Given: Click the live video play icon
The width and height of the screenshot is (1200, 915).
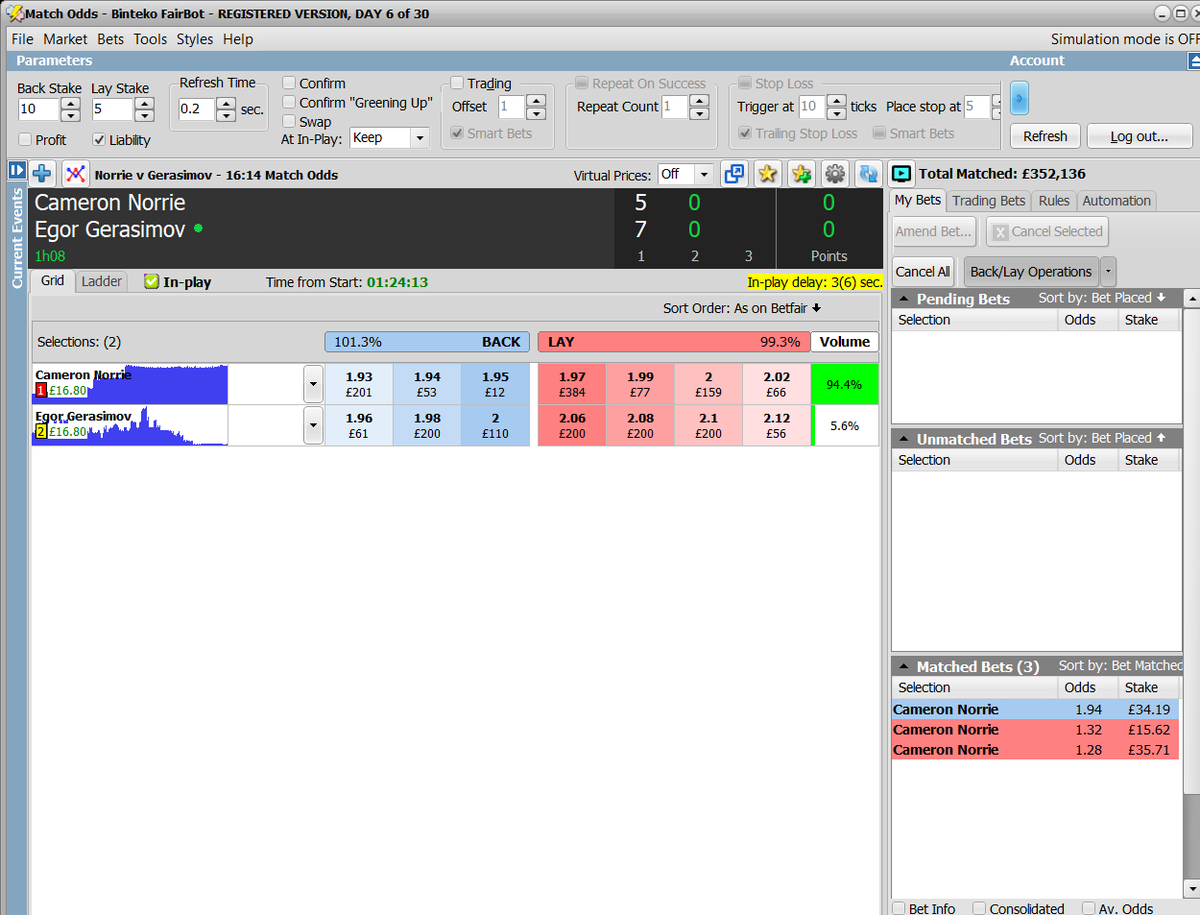Looking at the screenshot, I should [x=901, y=174].
